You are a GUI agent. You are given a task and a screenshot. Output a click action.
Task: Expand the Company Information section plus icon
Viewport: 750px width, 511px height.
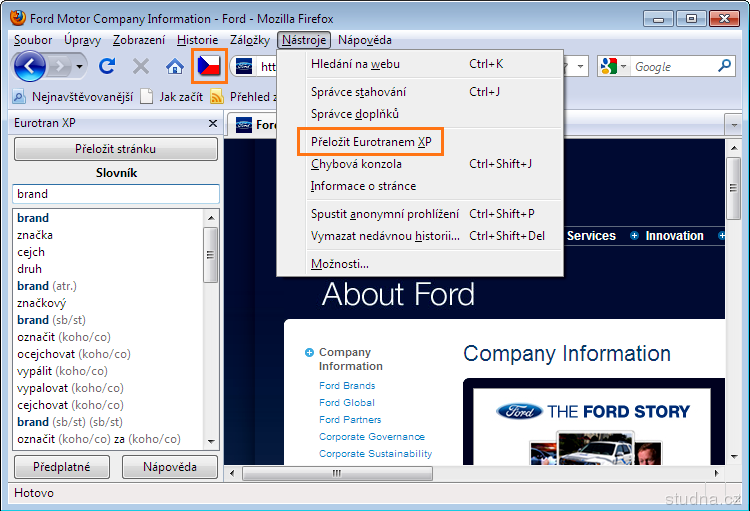[309, 353]
